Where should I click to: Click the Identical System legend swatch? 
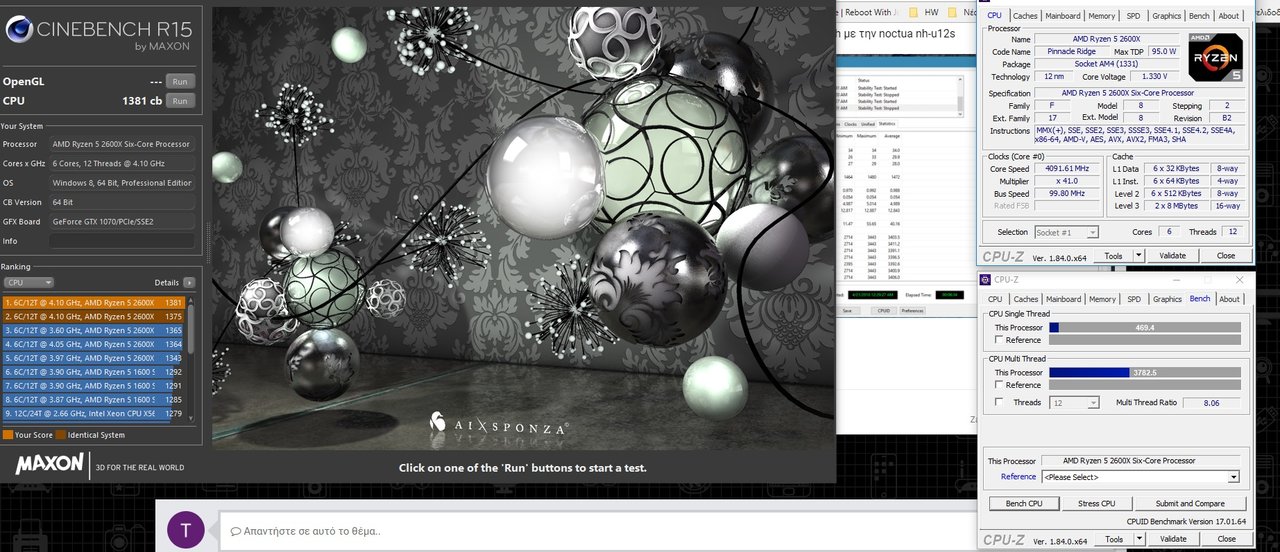(x=60, y=435)
